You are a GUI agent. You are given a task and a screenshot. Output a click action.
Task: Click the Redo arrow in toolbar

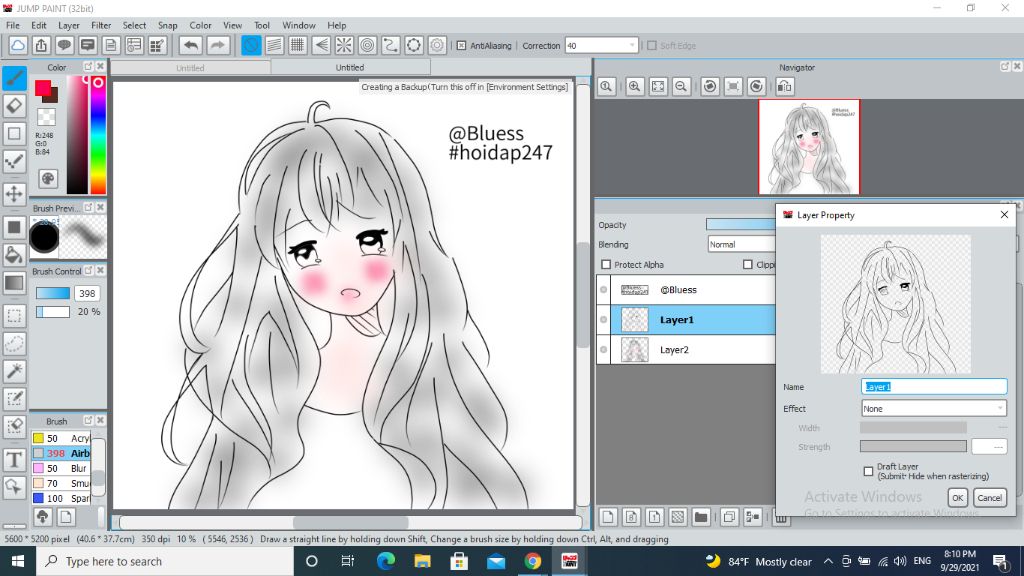(218, 45)
